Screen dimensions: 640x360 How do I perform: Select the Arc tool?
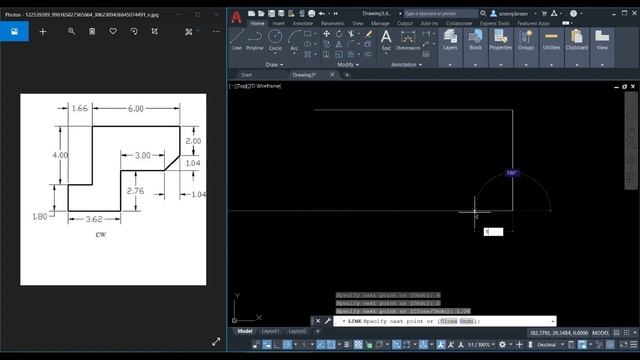coord(294,40)
